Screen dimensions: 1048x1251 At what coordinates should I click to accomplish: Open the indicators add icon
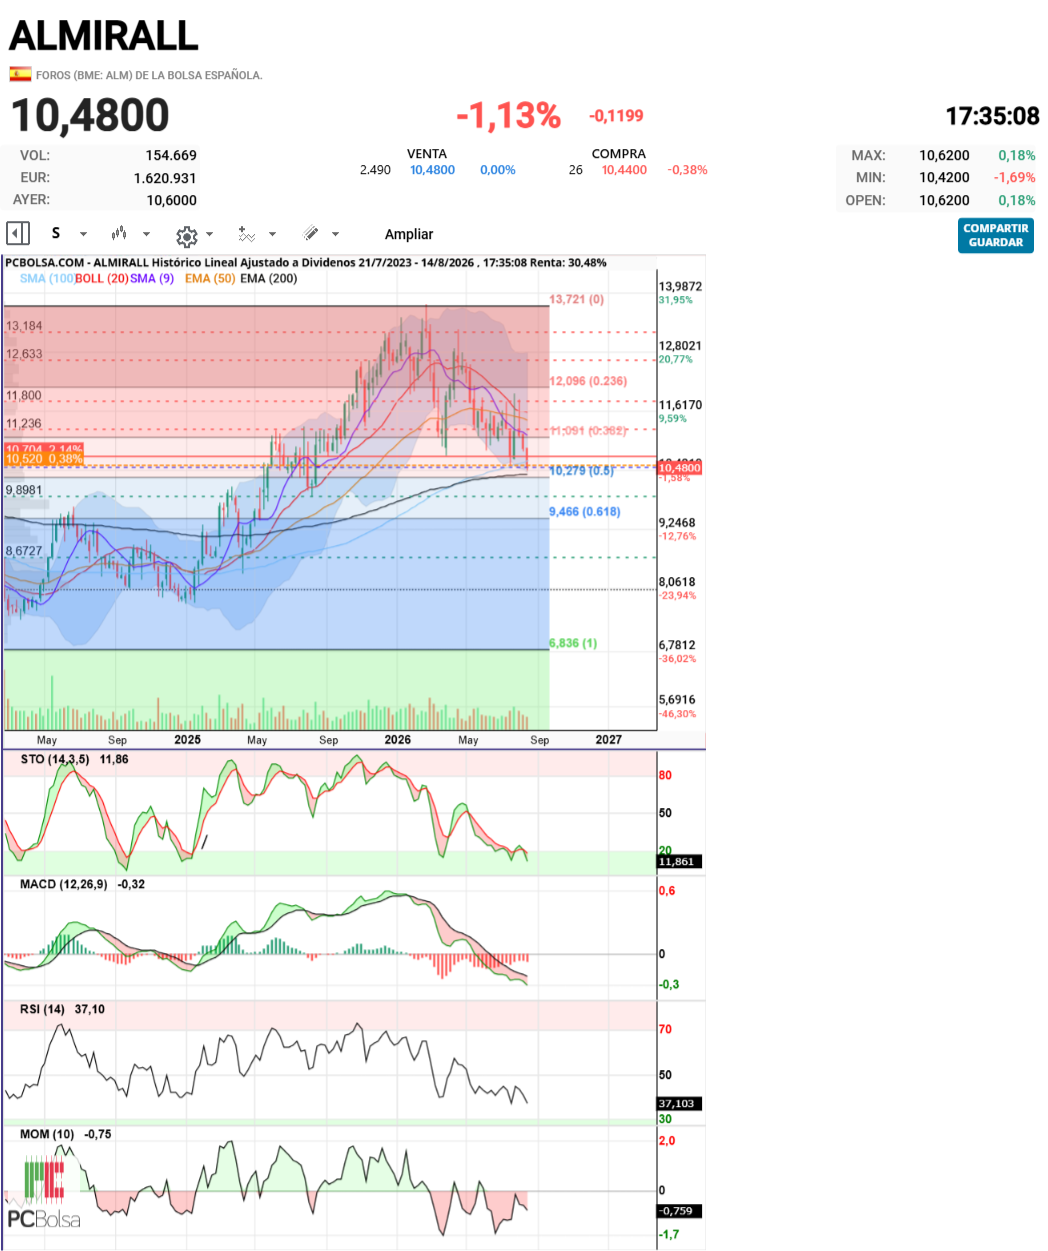coord(246,234)
